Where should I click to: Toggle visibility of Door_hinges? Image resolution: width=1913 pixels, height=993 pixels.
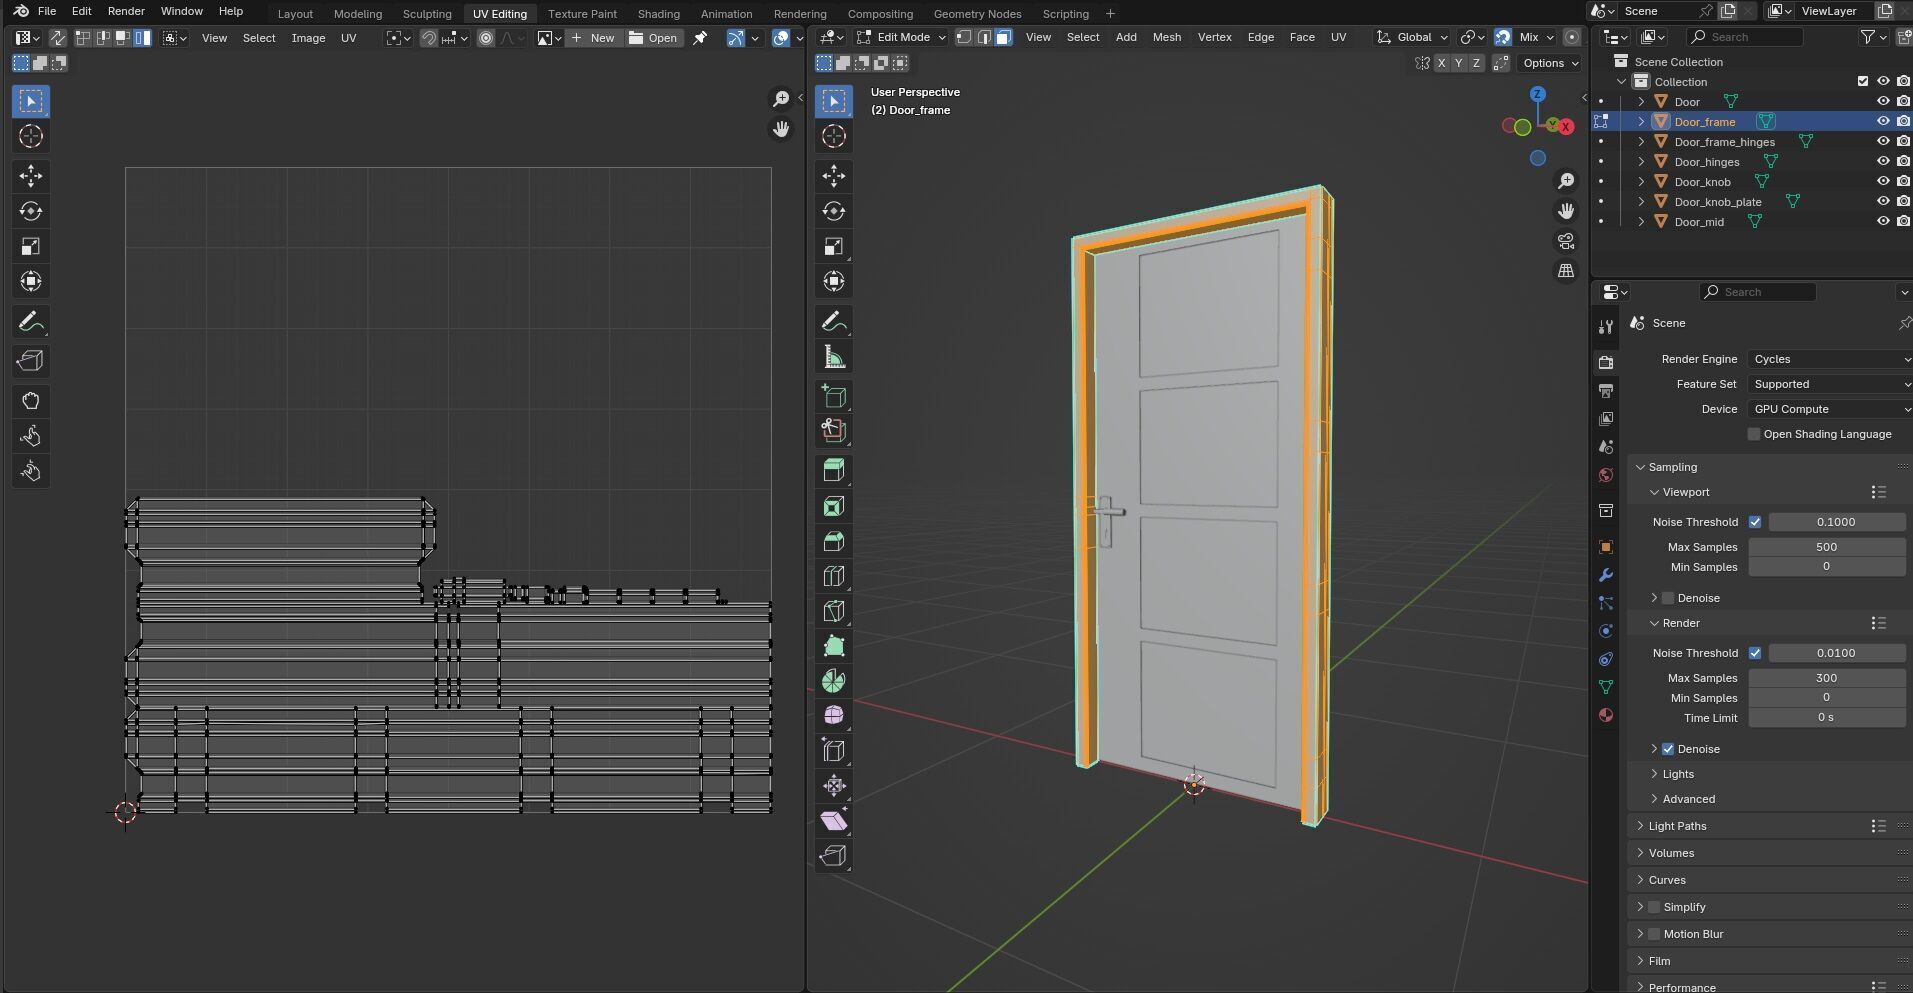pyautogui.click(x=1883, y=161)
